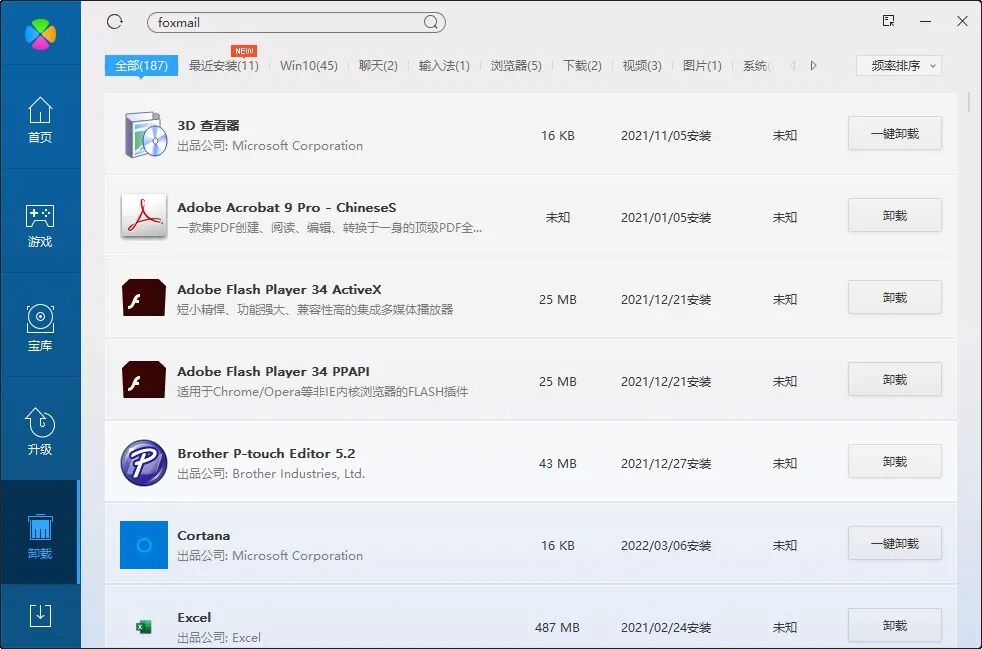Switch to 输入法(1) tab
This screenshot has height=649, width=982.
[444, 66]
